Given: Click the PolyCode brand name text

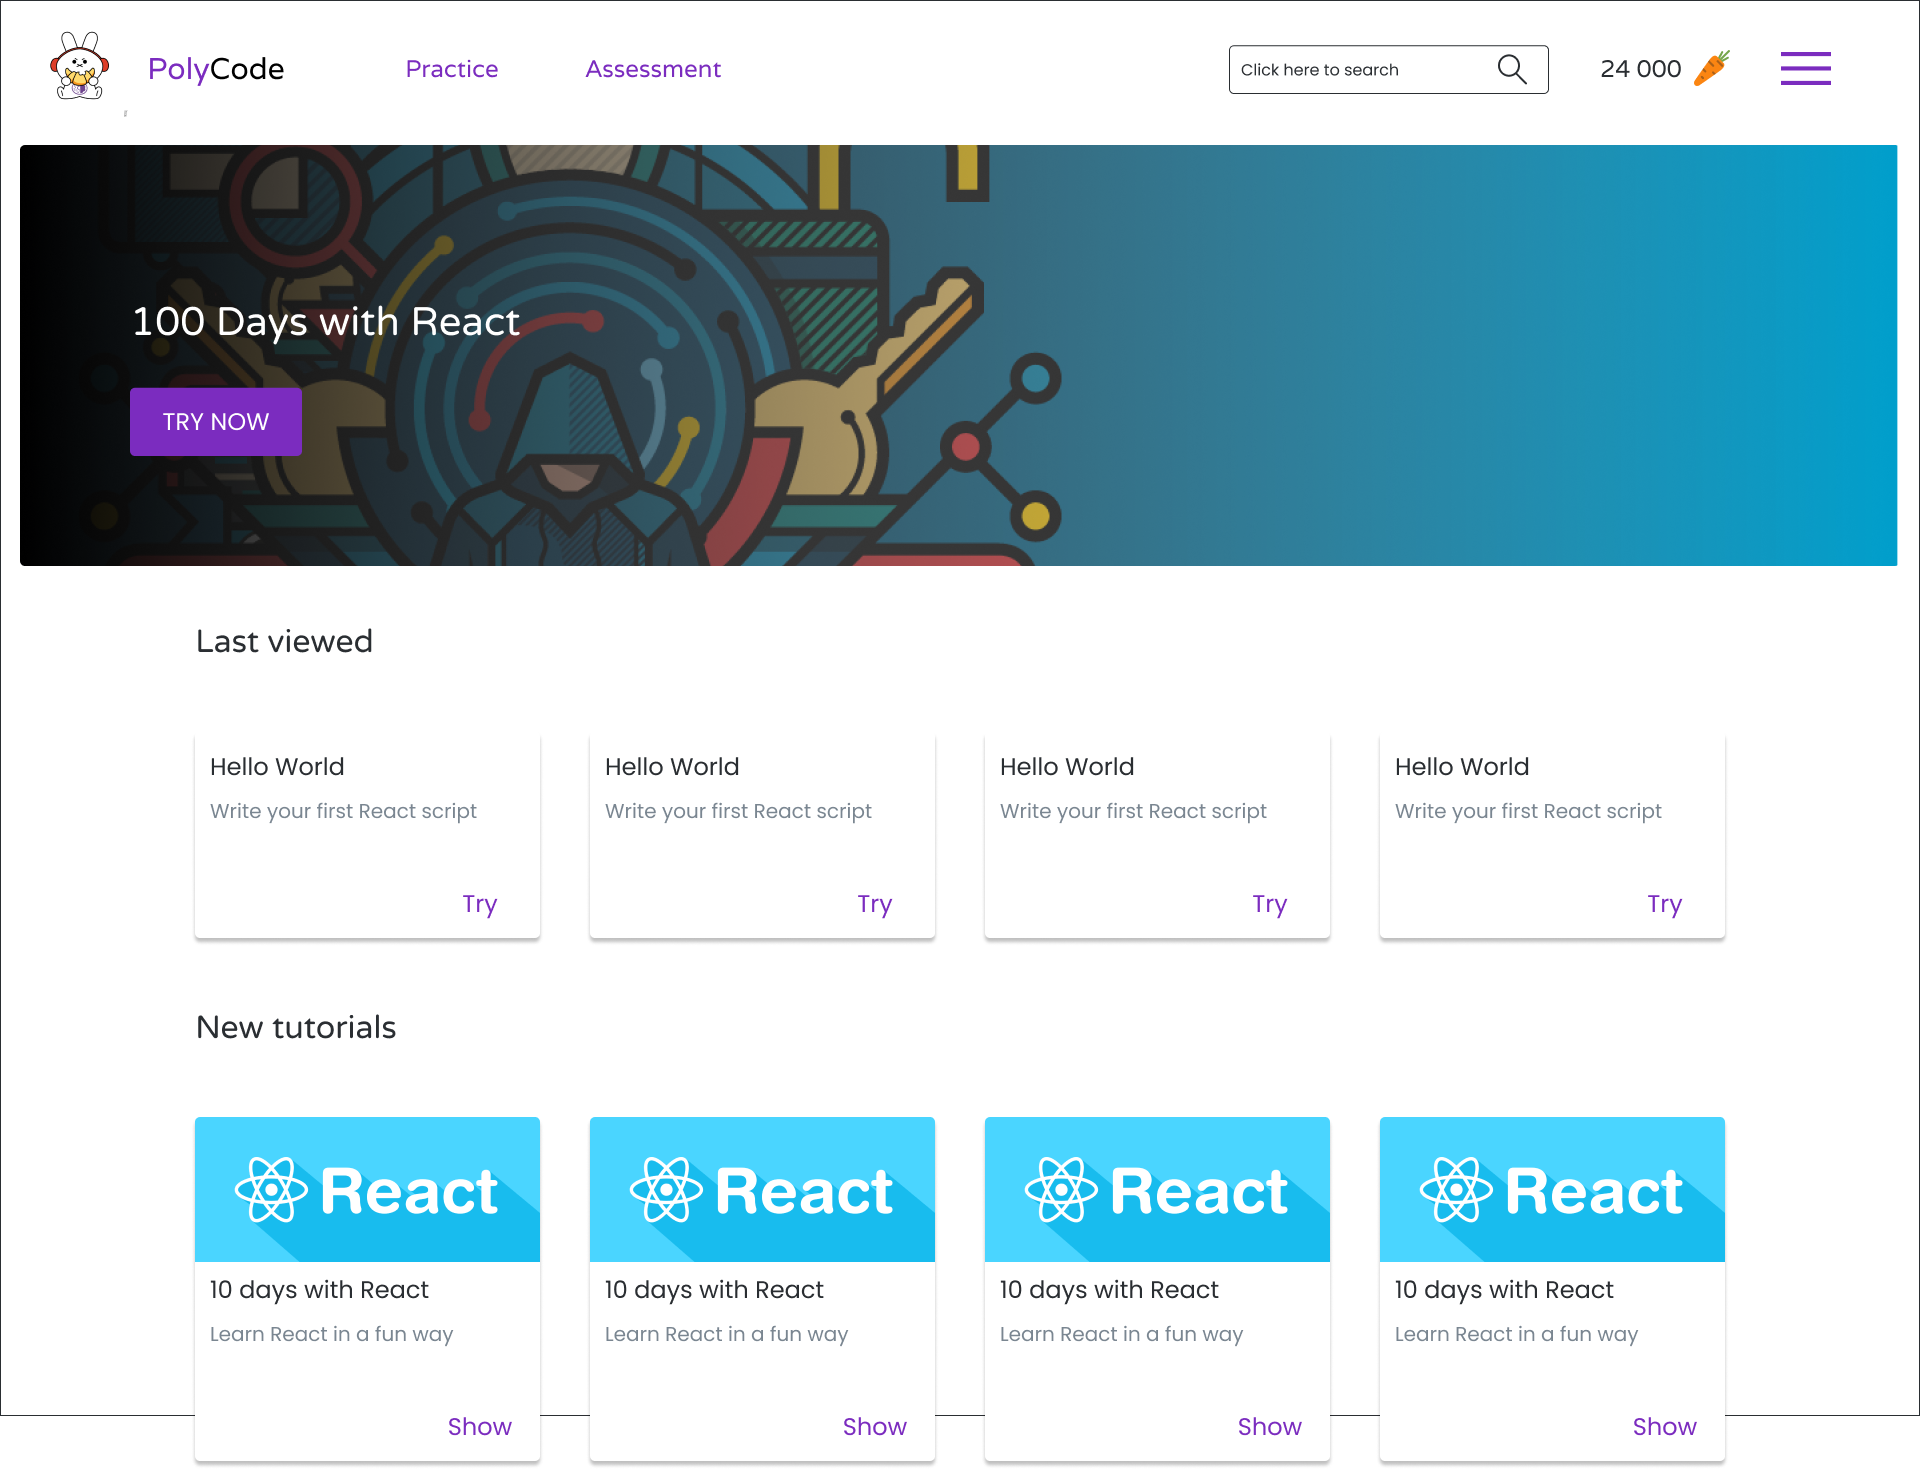Looking at the screenshot, I should coord(216,69).
